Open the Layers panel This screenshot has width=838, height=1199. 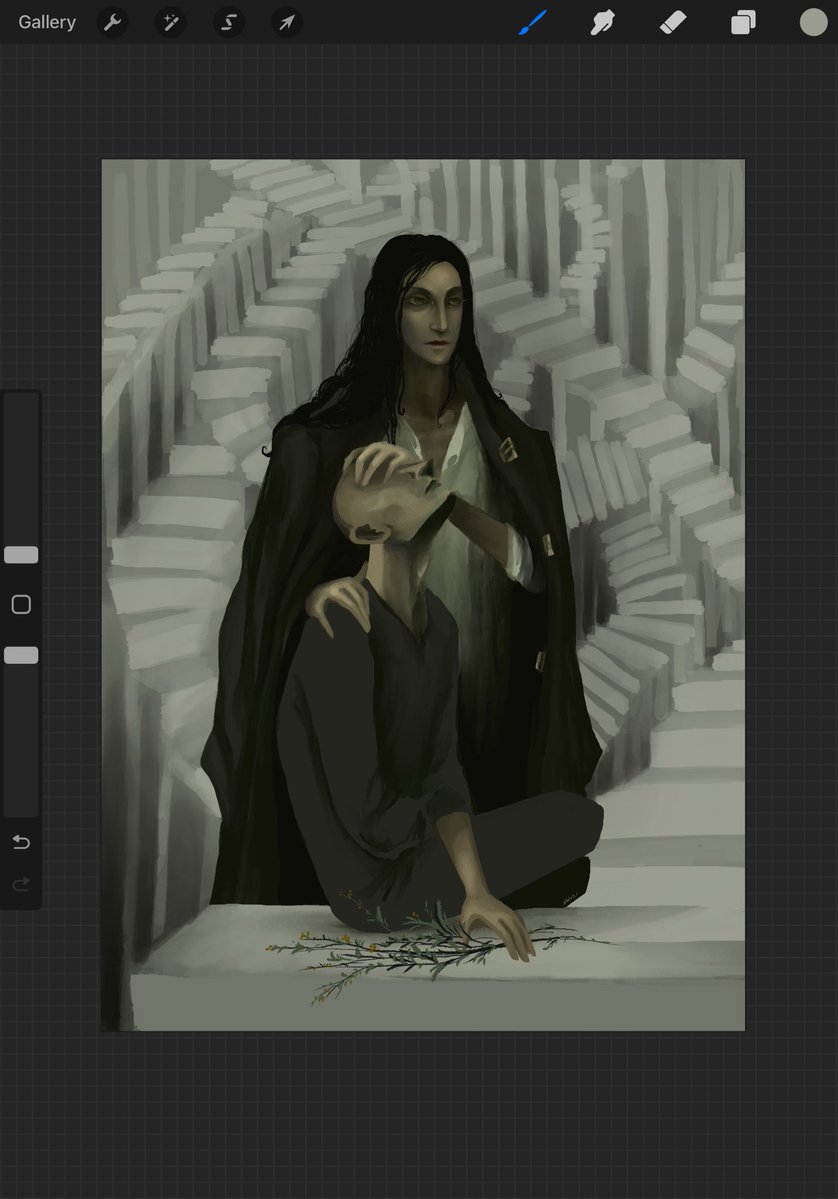point(743,22)
